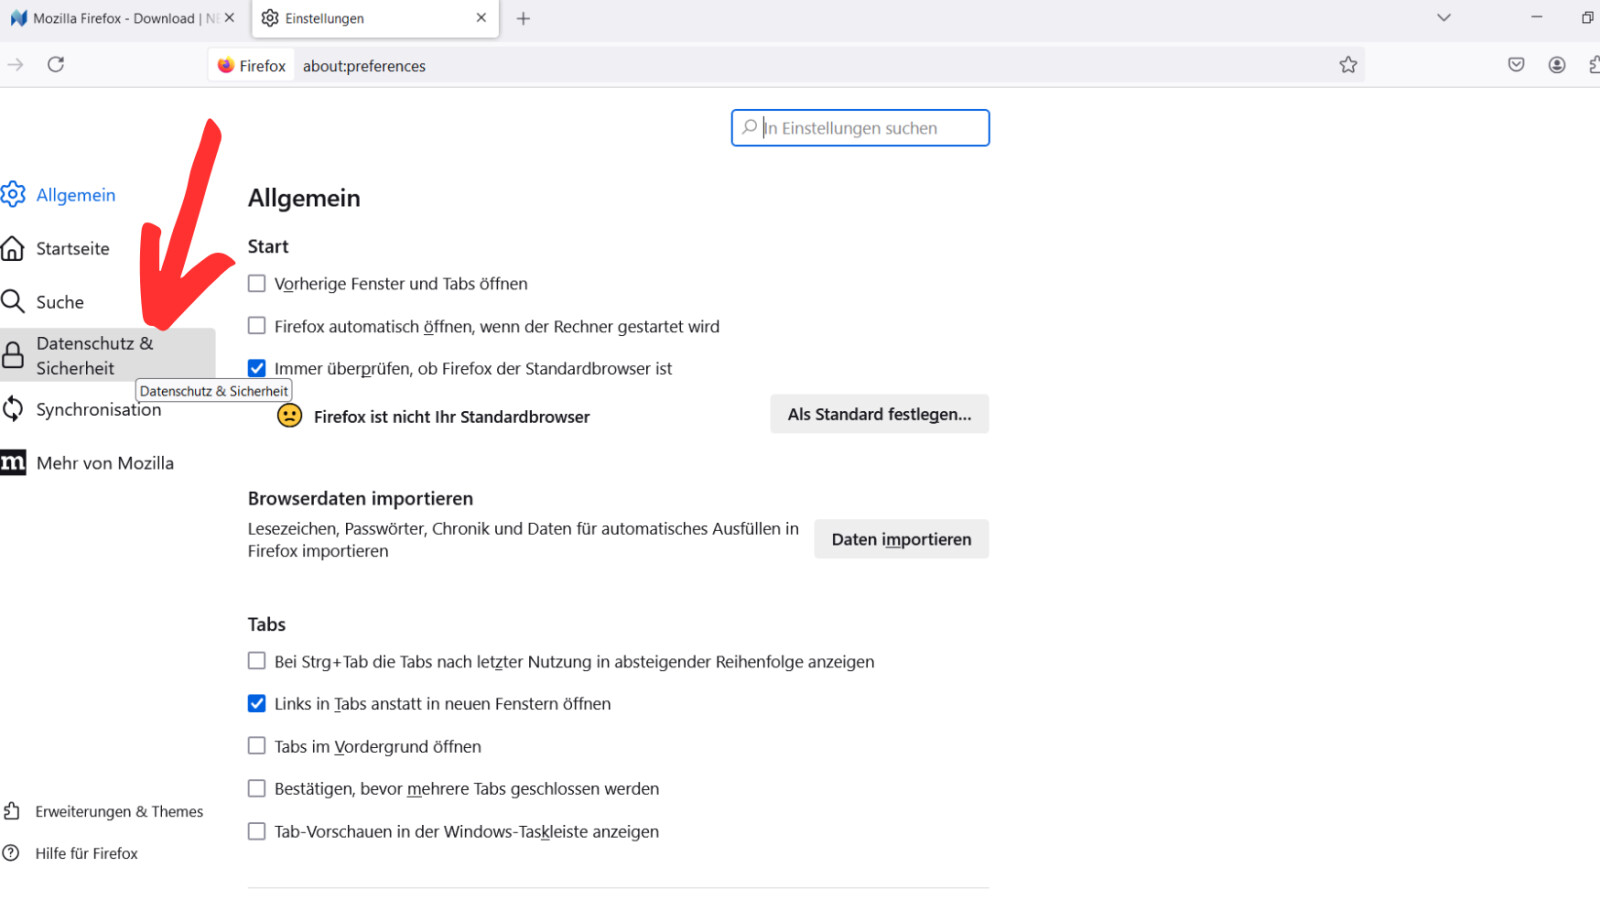Open the Startseite settings category

(73, 248)
